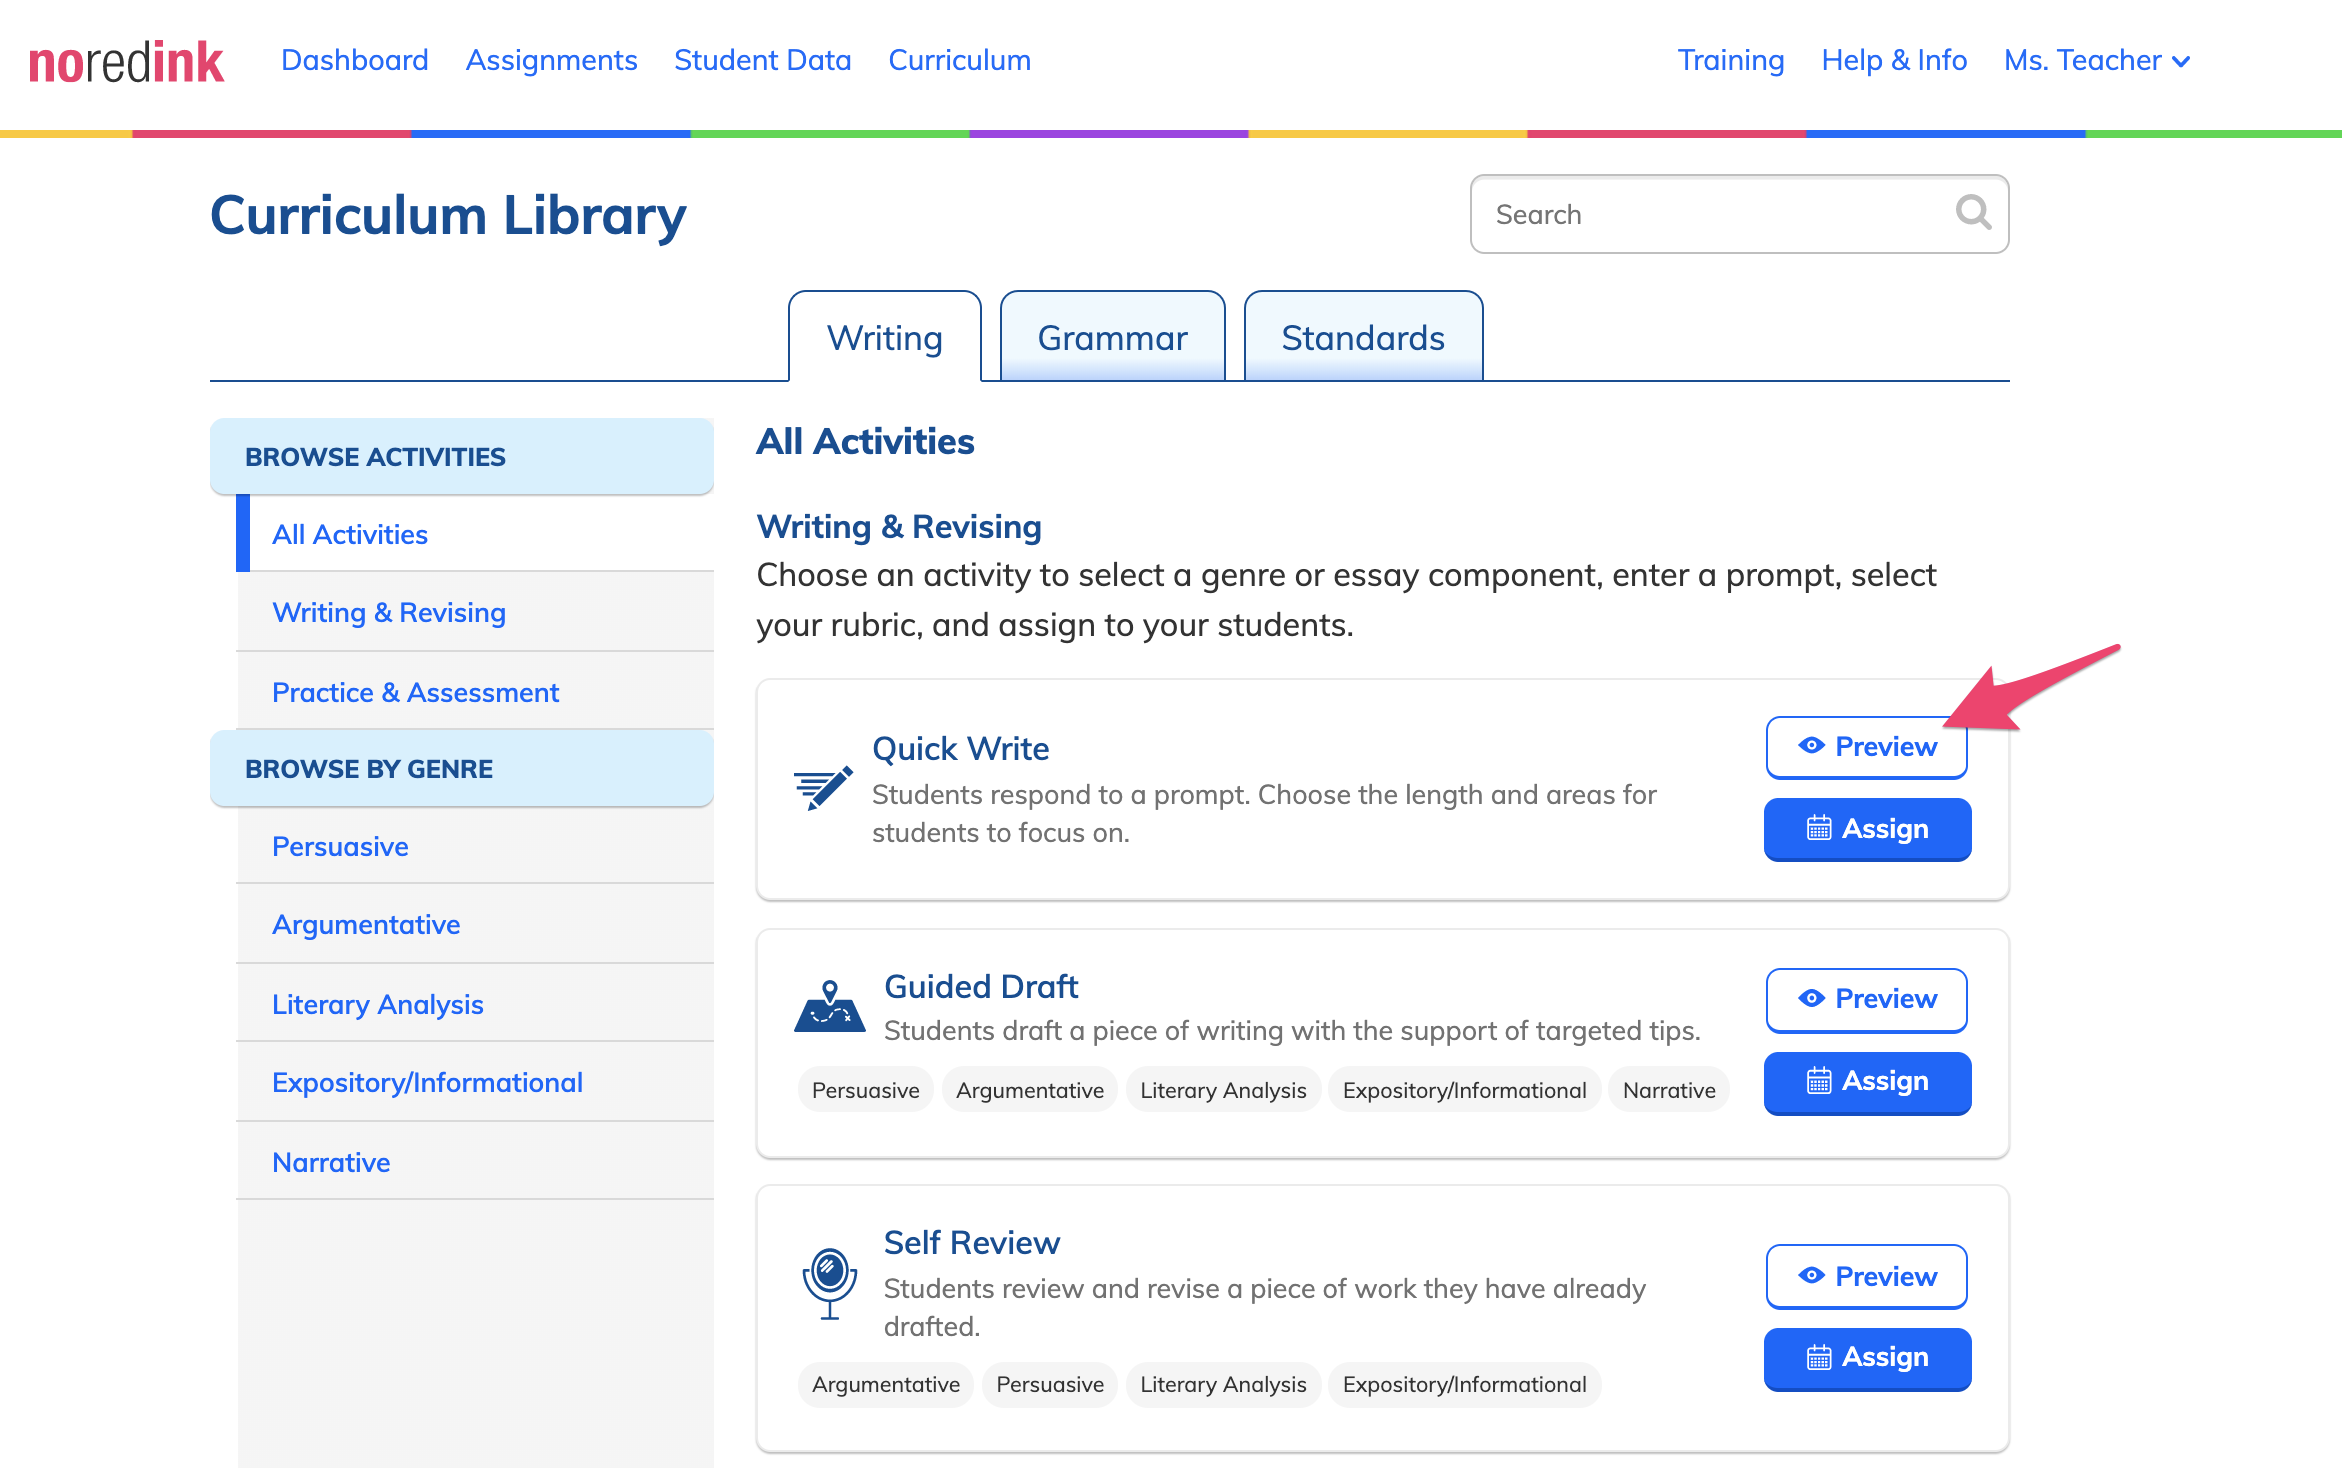This screenshot has height=1468, width=2342.
Task: Click the Writing & Revising section heading
Action: click(898, 527)
